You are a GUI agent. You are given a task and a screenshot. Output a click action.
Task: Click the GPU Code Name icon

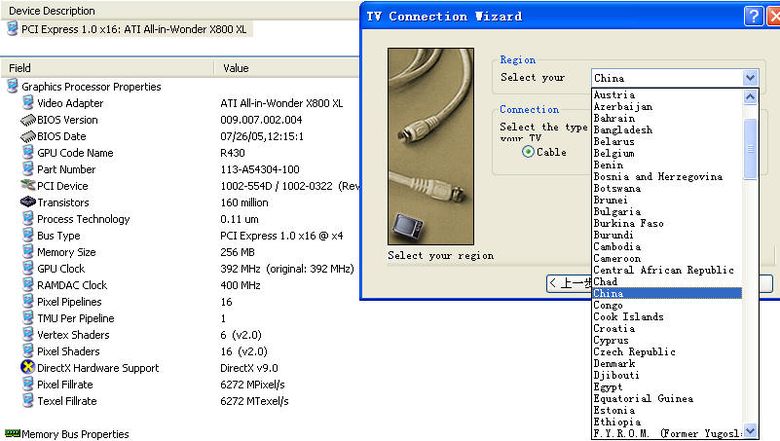click(x=28, y=153)
